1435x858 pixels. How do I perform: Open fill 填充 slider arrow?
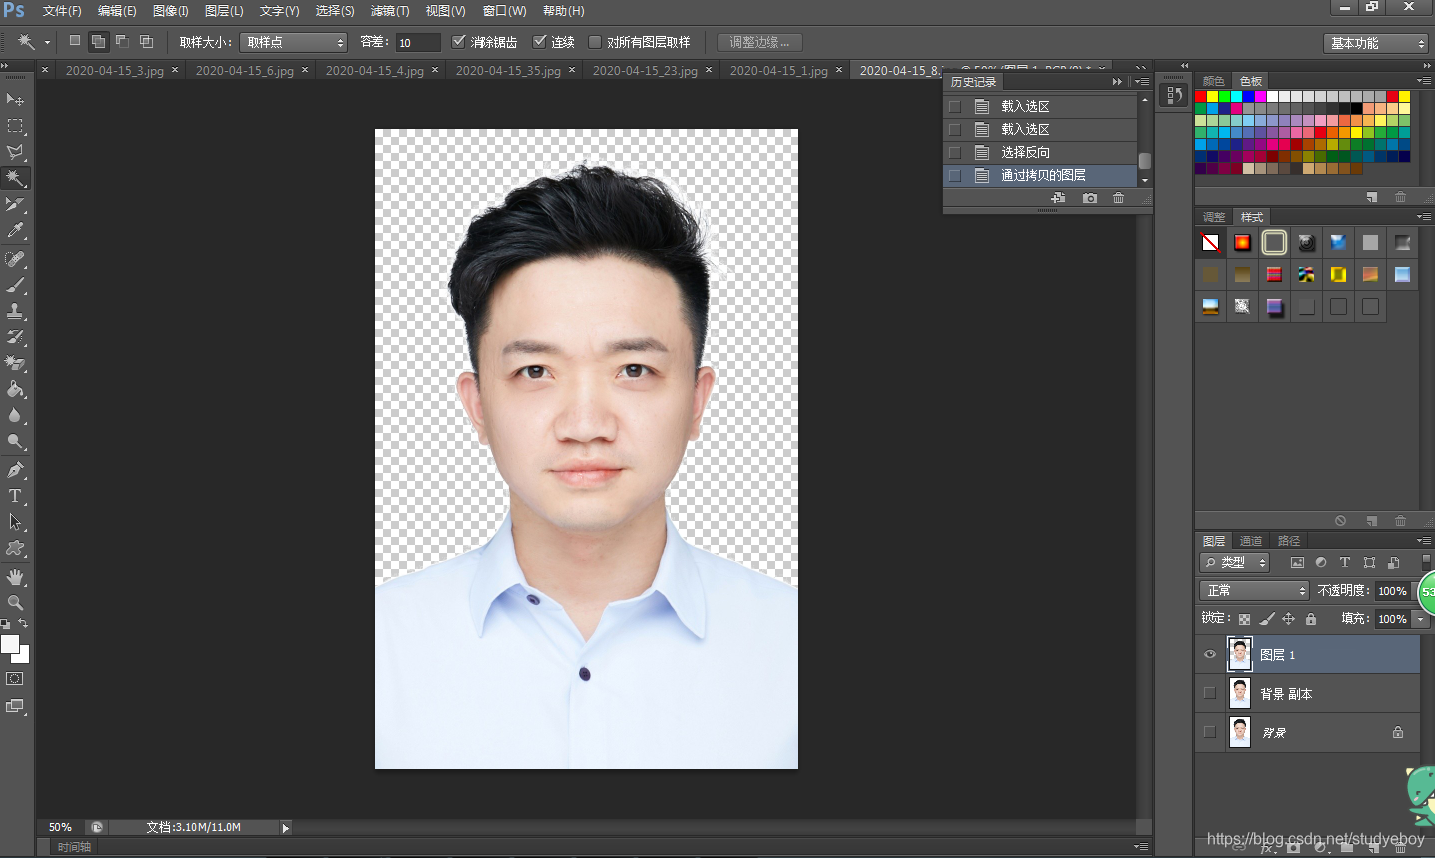[x=1420, y=619]
